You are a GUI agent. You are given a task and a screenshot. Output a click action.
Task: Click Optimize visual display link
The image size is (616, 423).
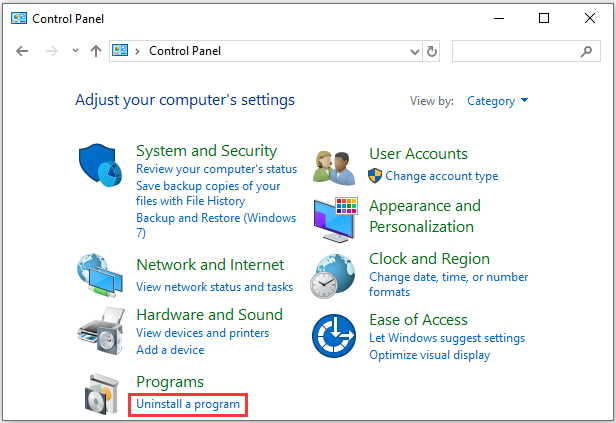point(429,355)
